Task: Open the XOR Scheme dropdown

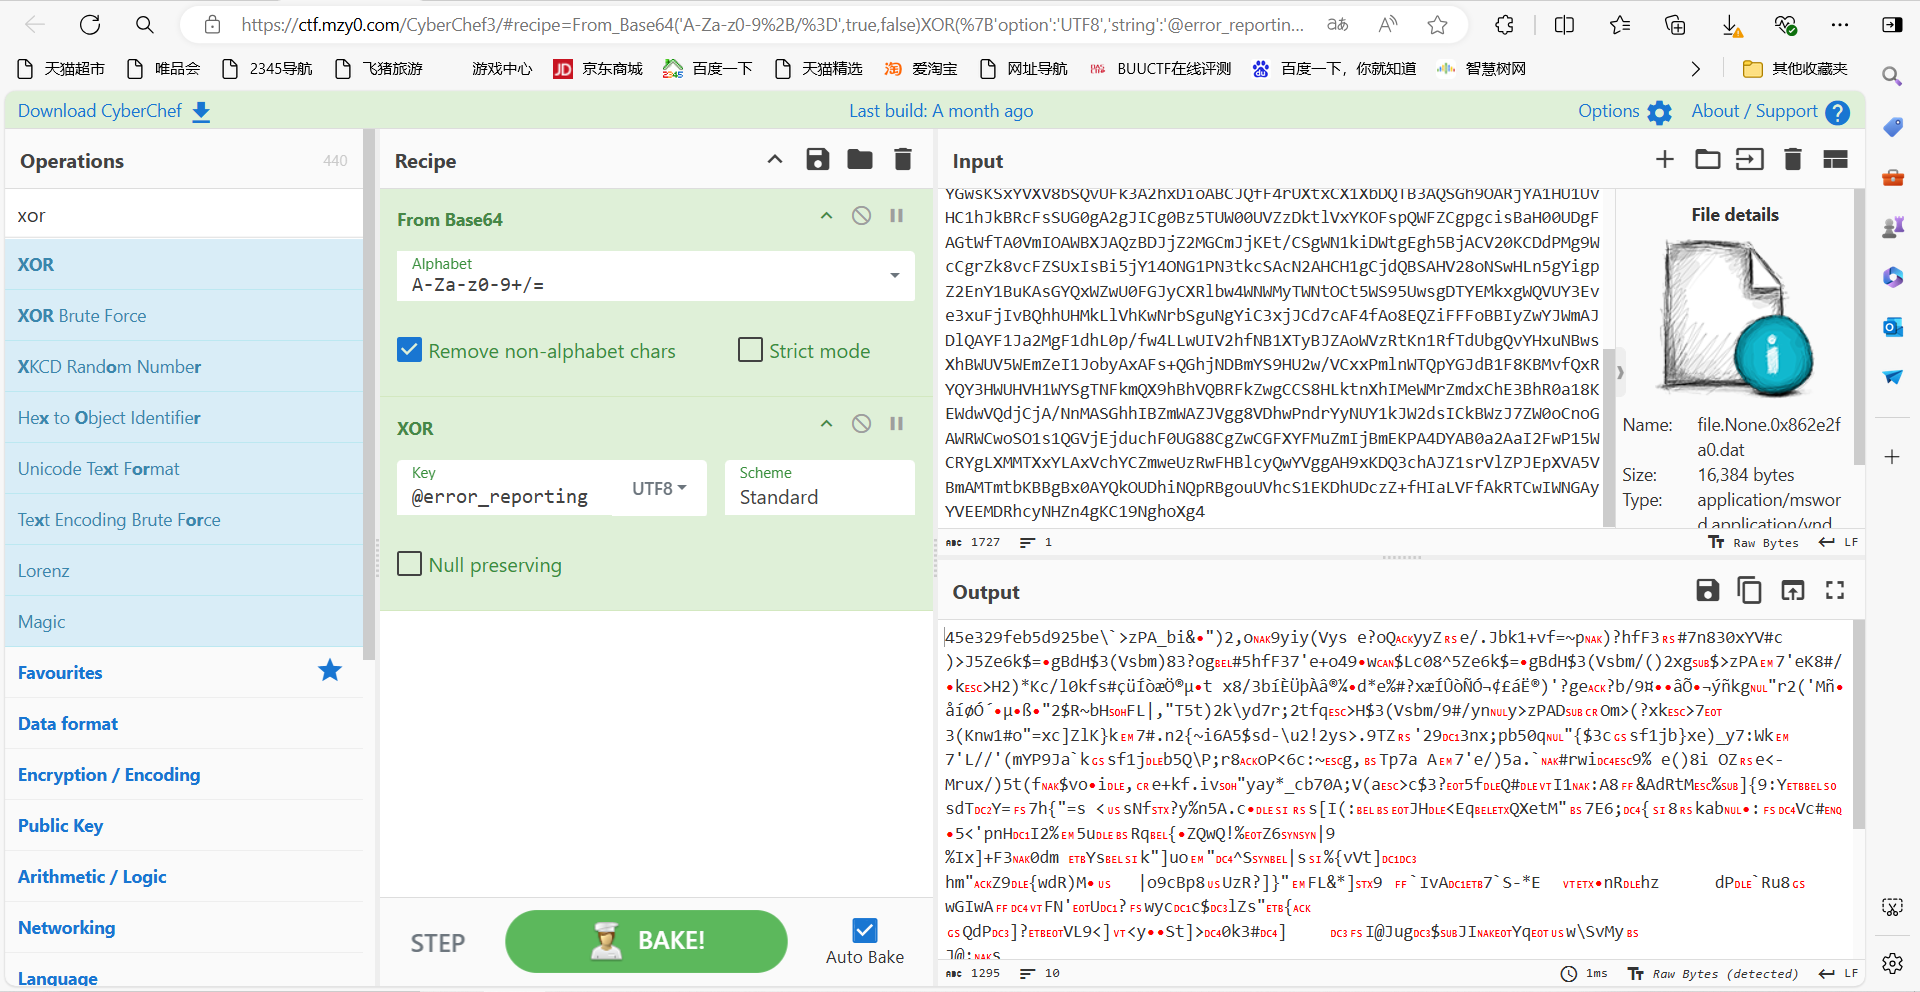Action: click(819, 488)
